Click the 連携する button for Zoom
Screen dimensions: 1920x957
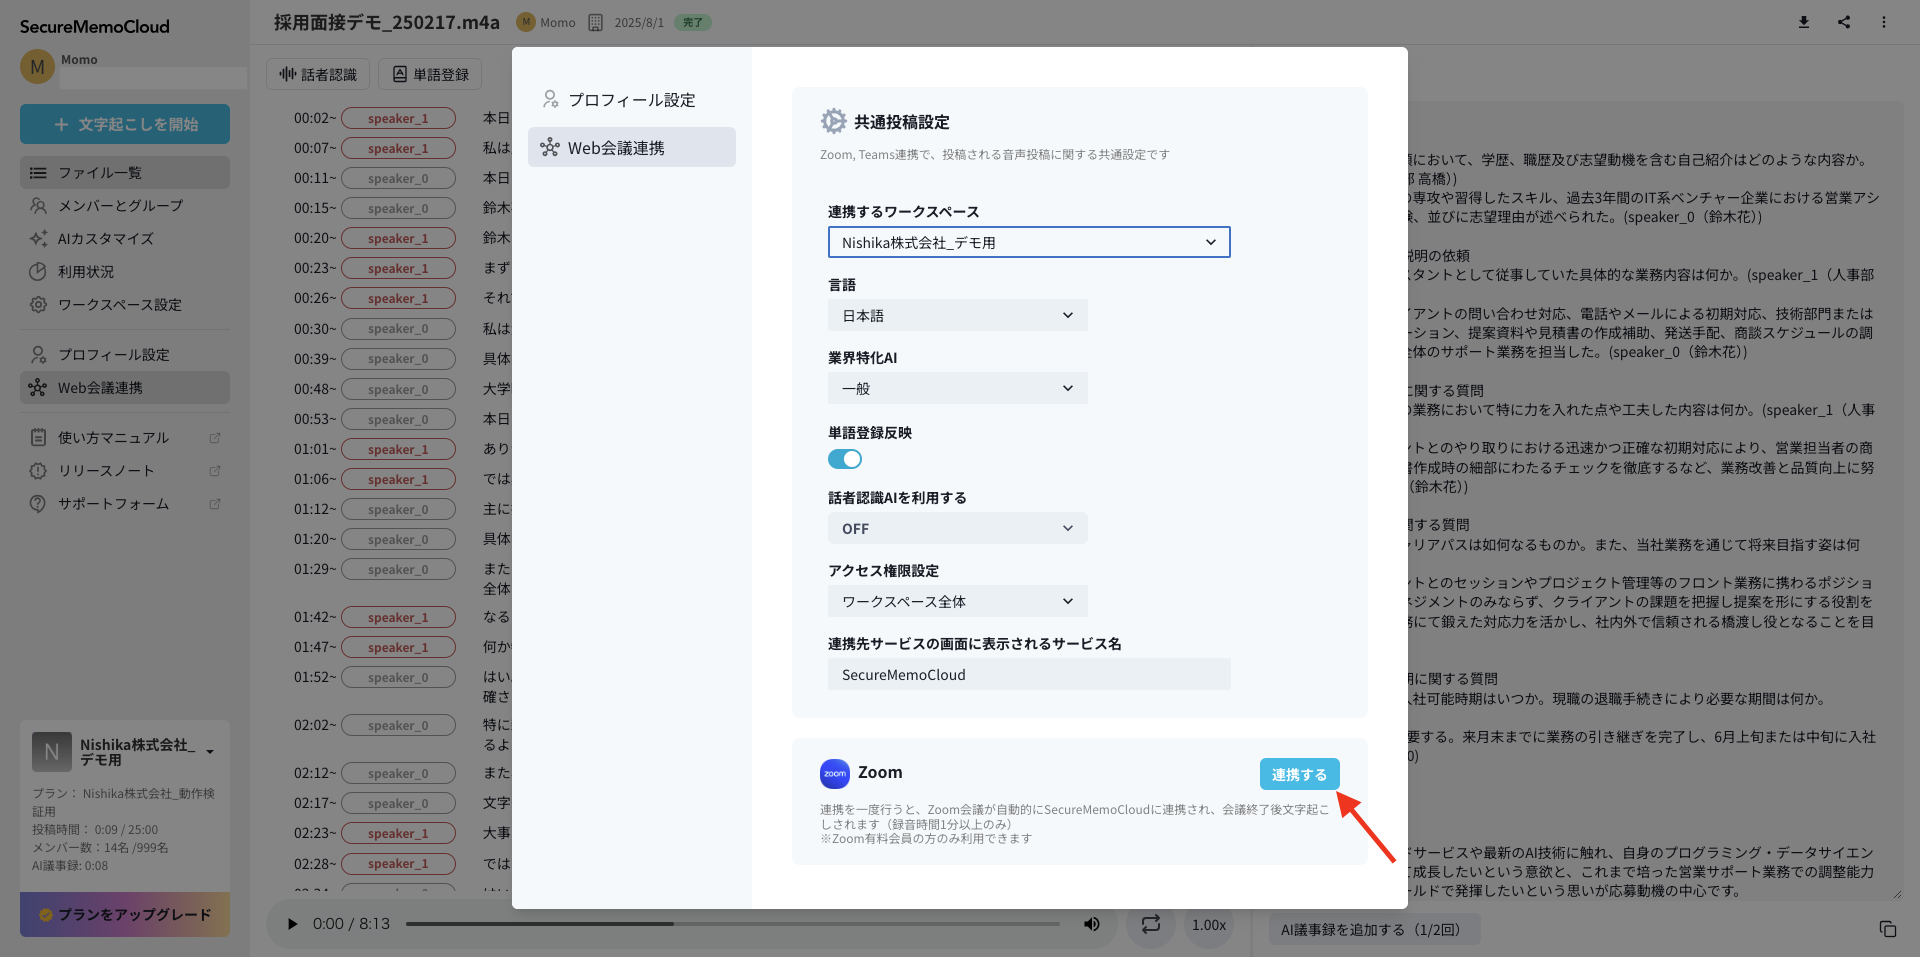[x=1299, y=774]
